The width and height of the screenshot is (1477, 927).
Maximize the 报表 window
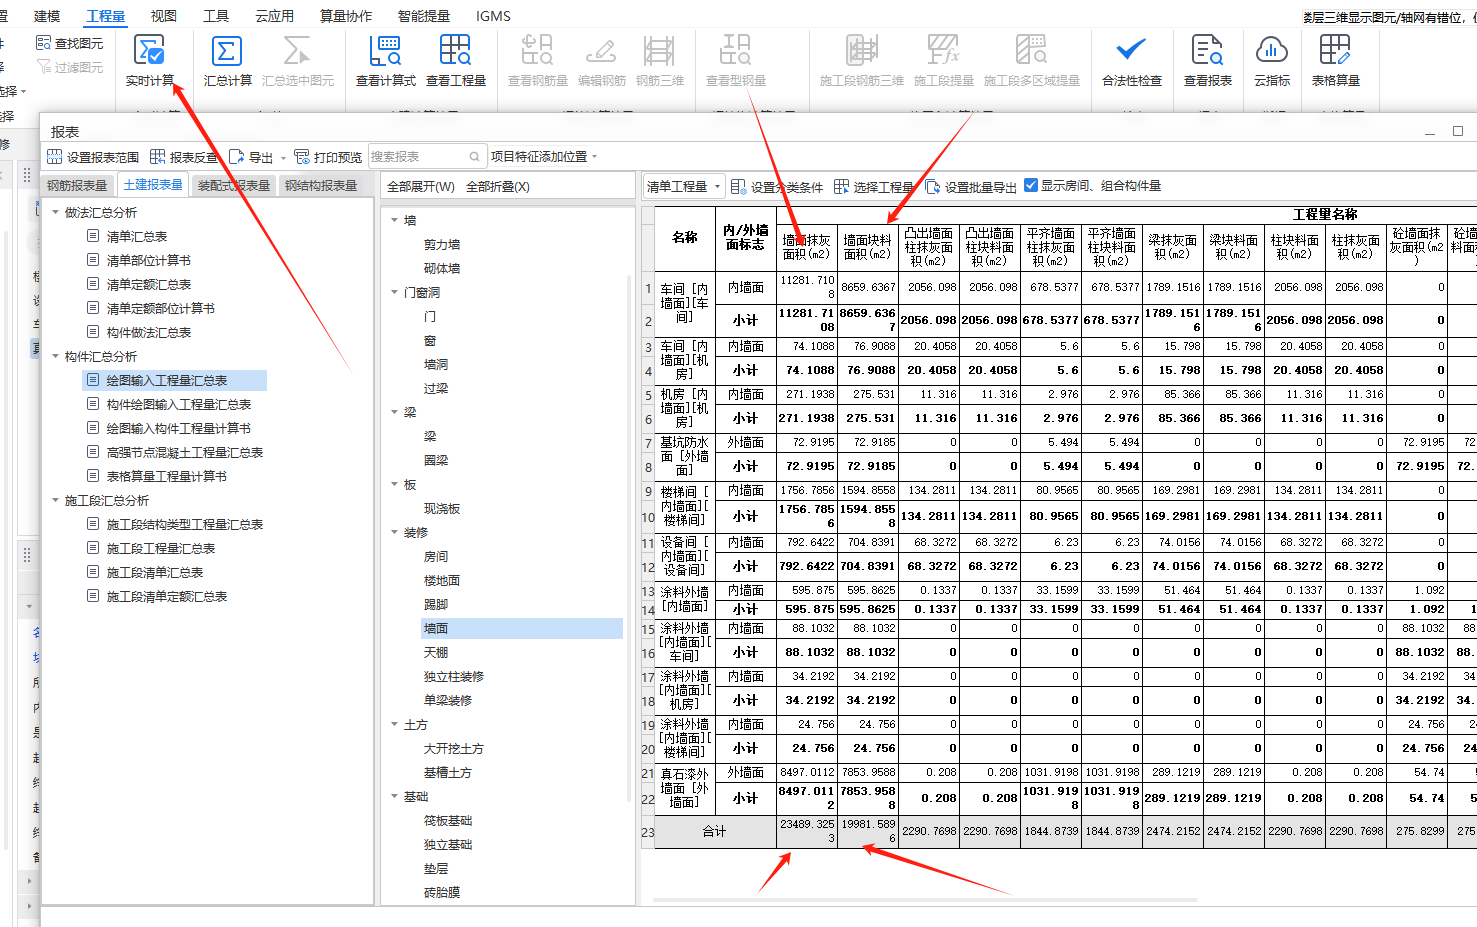click(x=1458, y=131)
